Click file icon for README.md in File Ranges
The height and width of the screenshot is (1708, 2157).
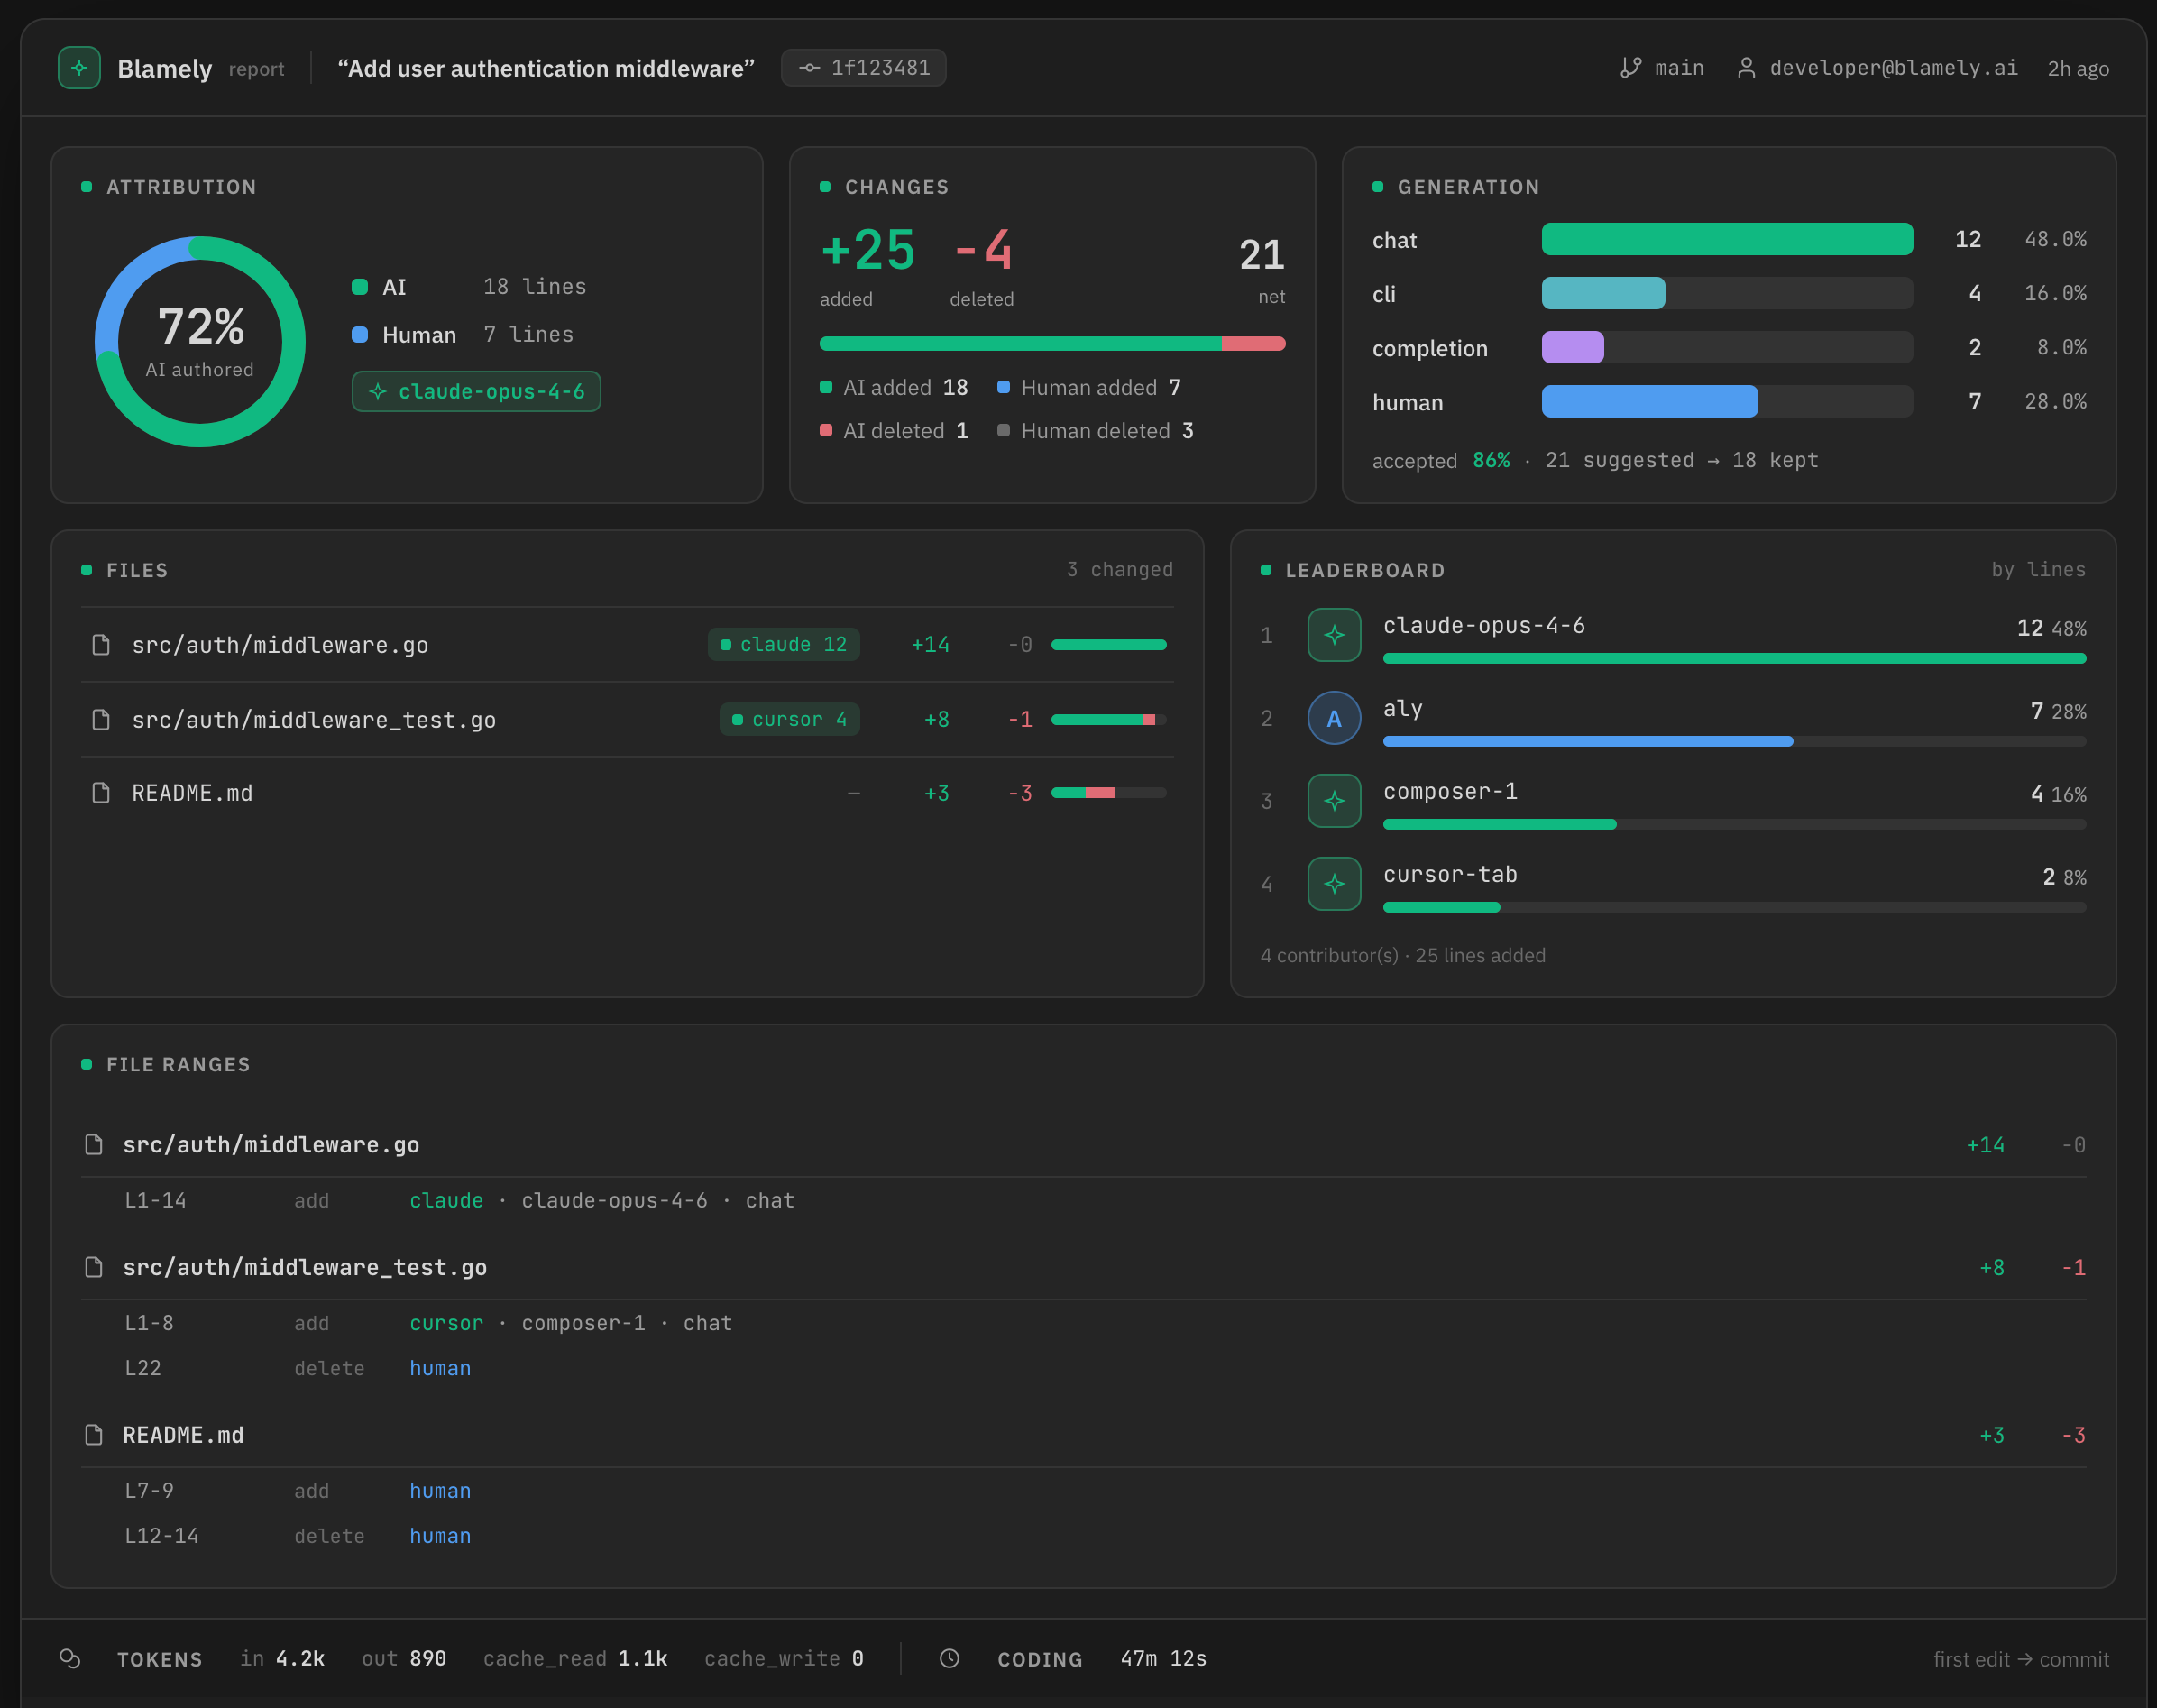tap(94, 1435)
